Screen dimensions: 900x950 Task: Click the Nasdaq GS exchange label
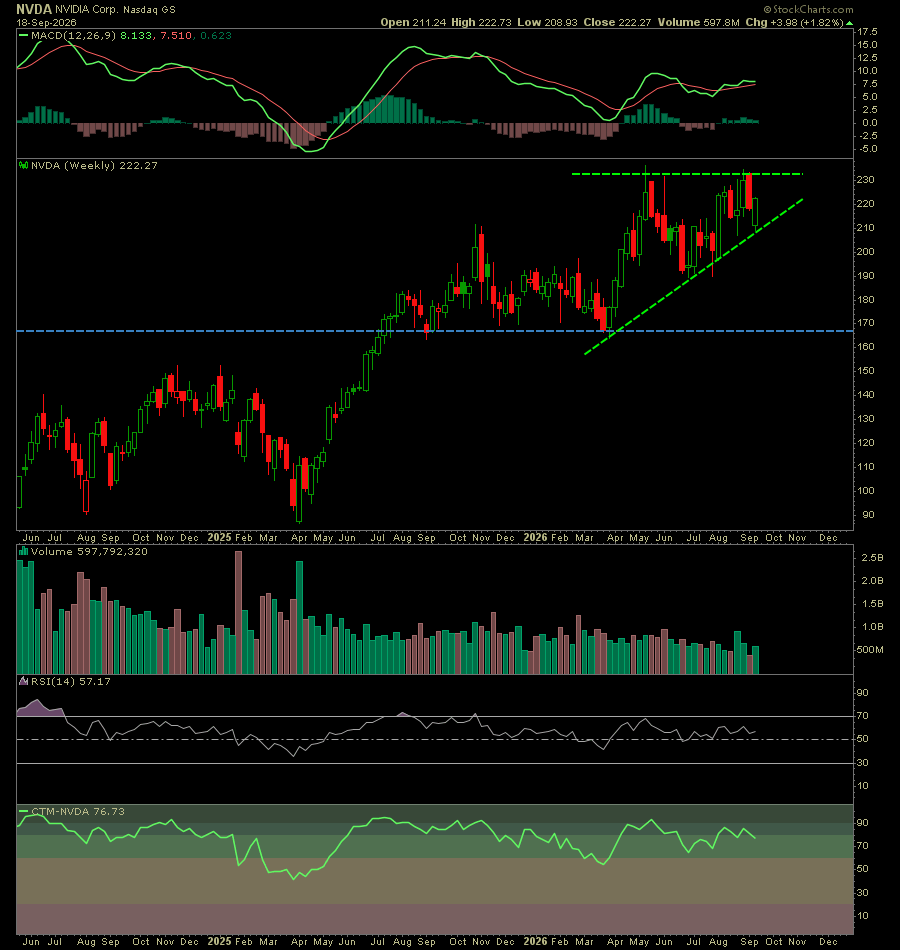149,10
